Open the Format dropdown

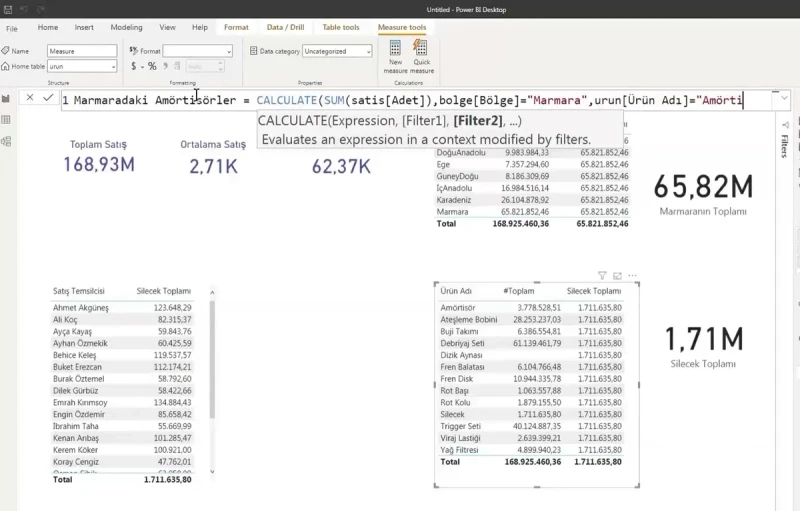point(197,51)
